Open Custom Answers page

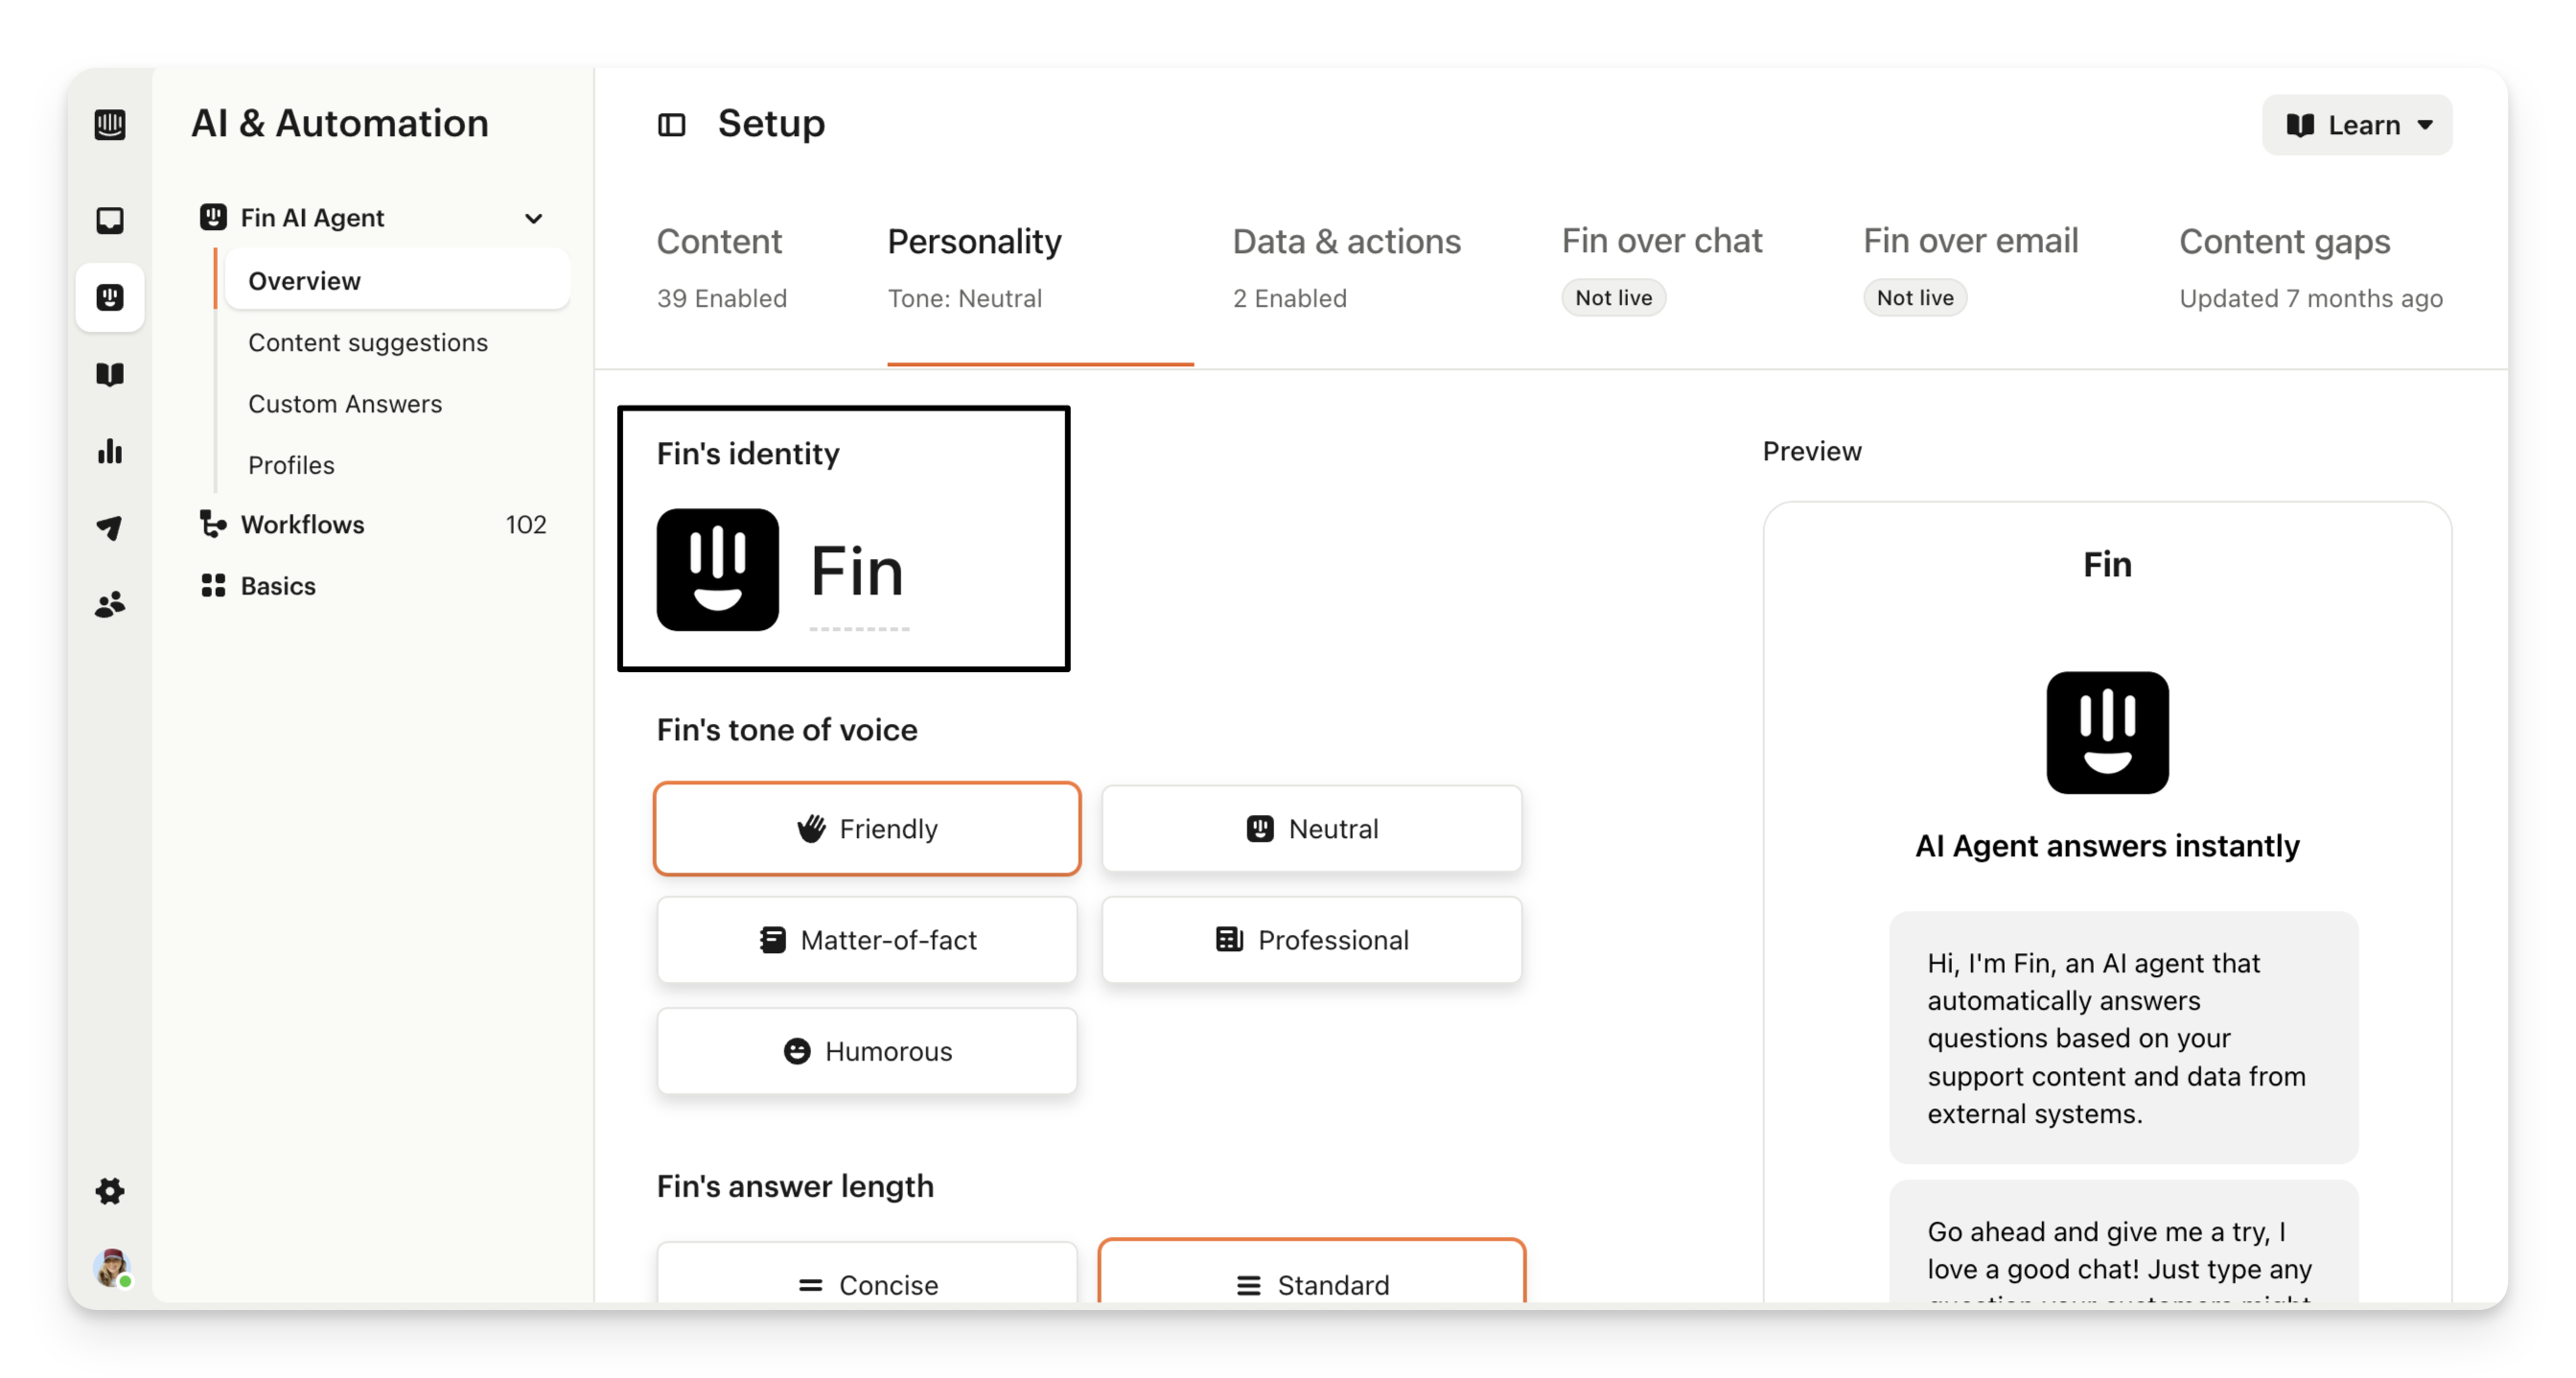pos(345,404)
